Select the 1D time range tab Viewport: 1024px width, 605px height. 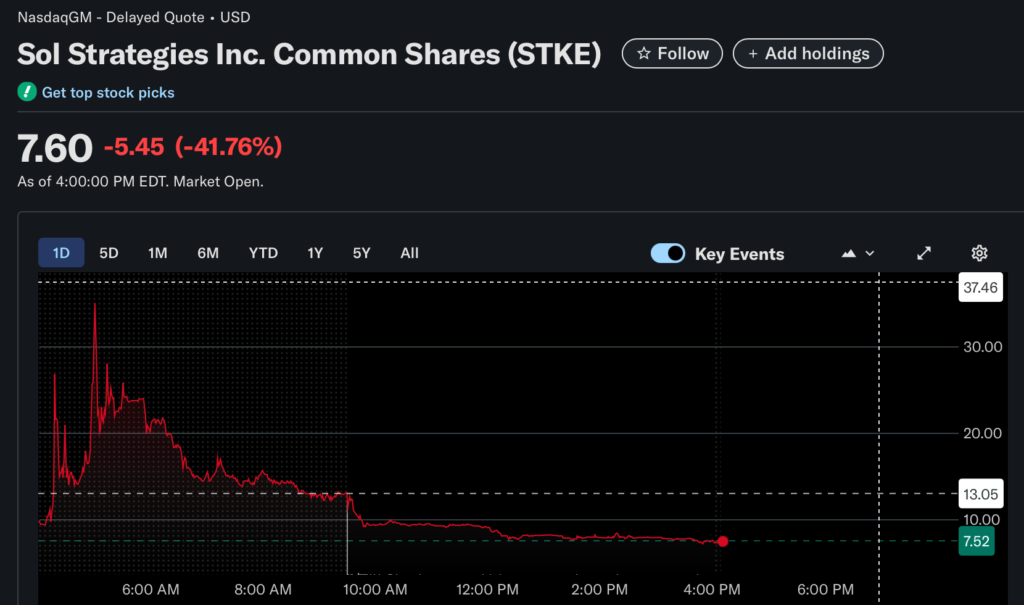(61, 253)
